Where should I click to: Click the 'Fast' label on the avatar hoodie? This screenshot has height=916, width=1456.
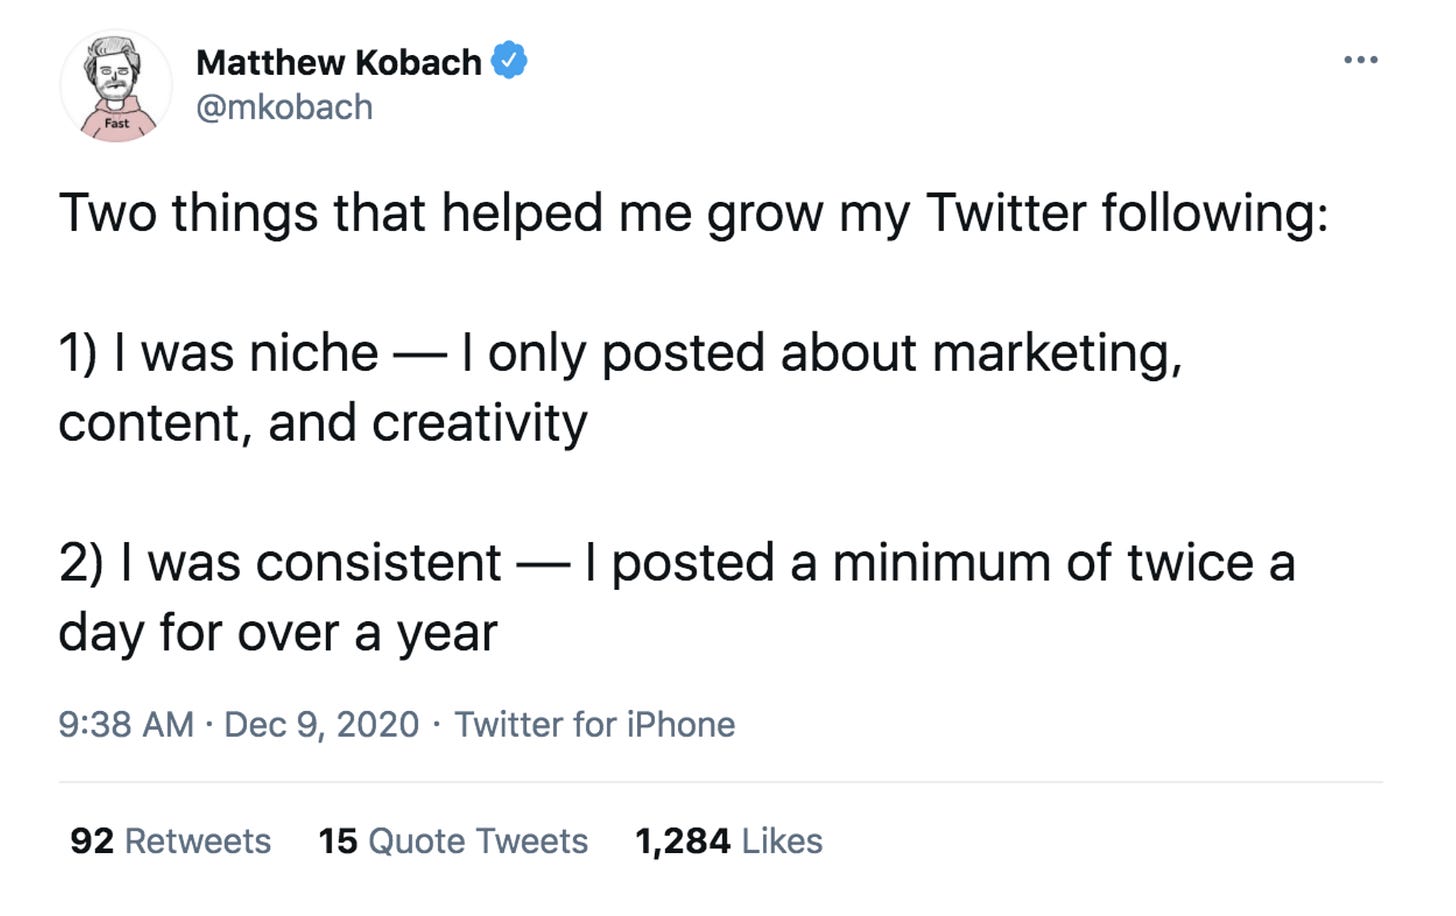click(x=117, y=123)
